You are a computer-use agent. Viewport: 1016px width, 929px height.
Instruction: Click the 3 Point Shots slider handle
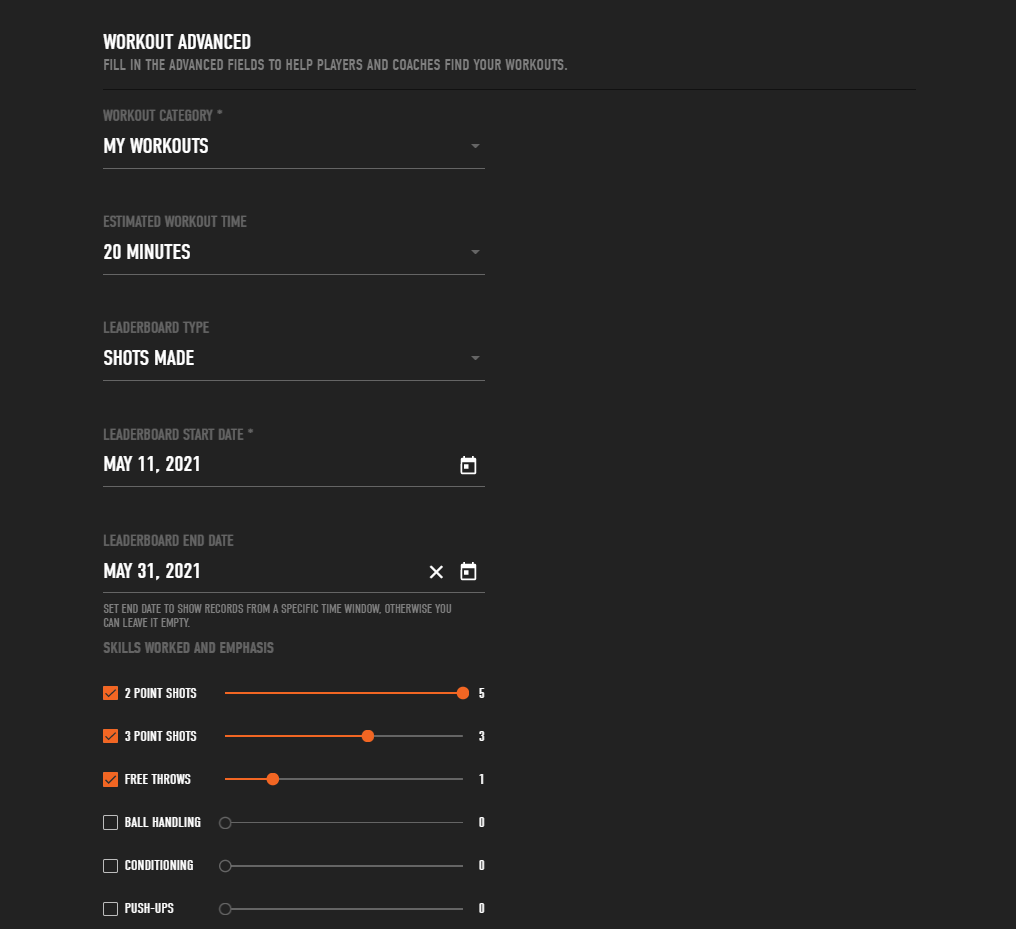[368, 736]
